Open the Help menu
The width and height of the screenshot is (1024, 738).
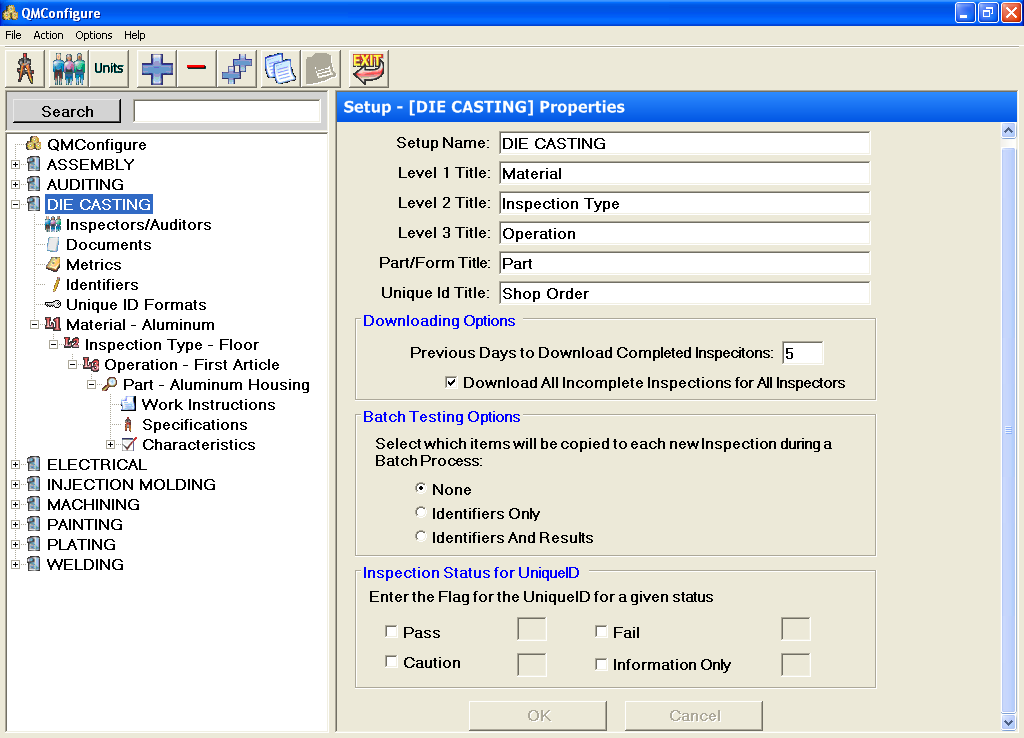[135, 35]
